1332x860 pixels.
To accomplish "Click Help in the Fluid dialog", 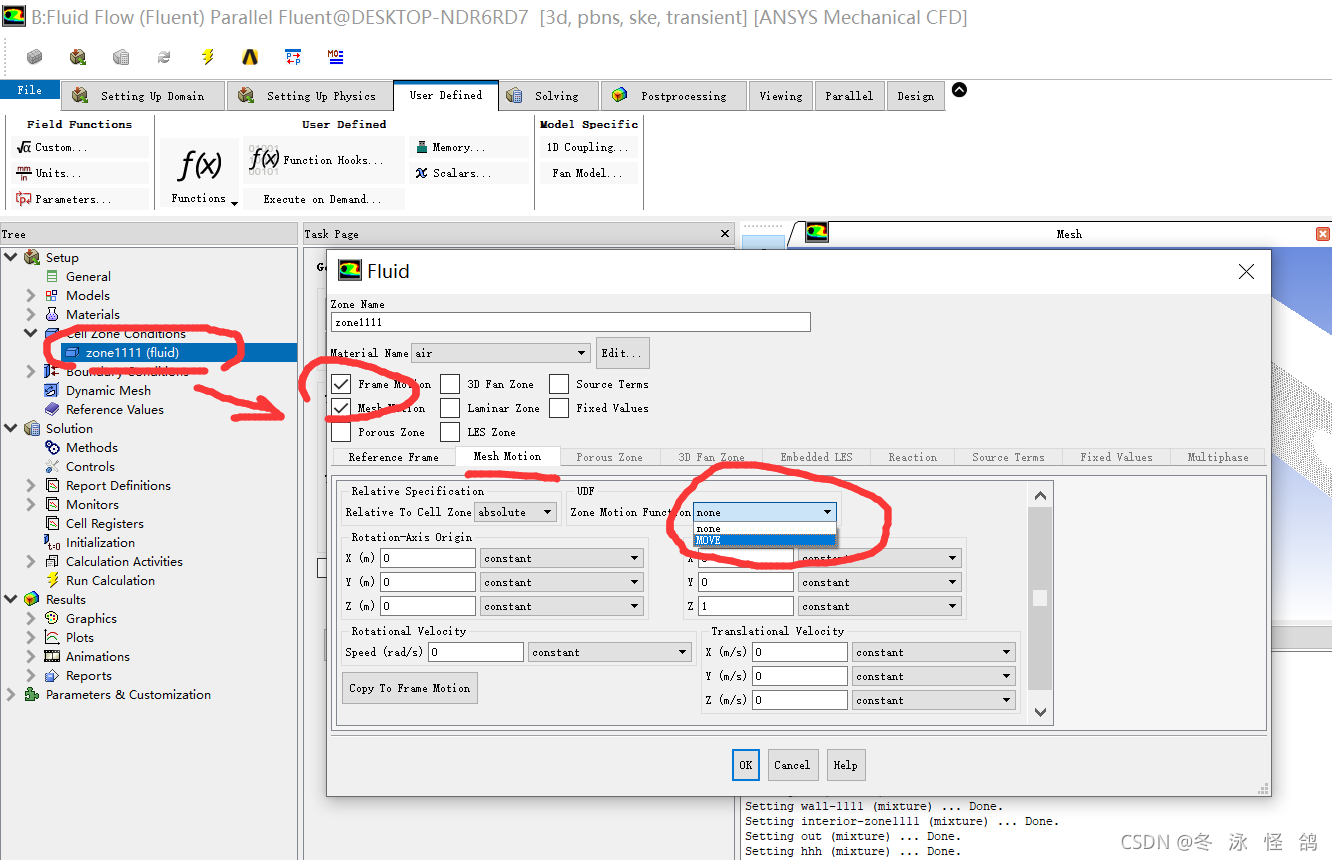I will point(845,765).
